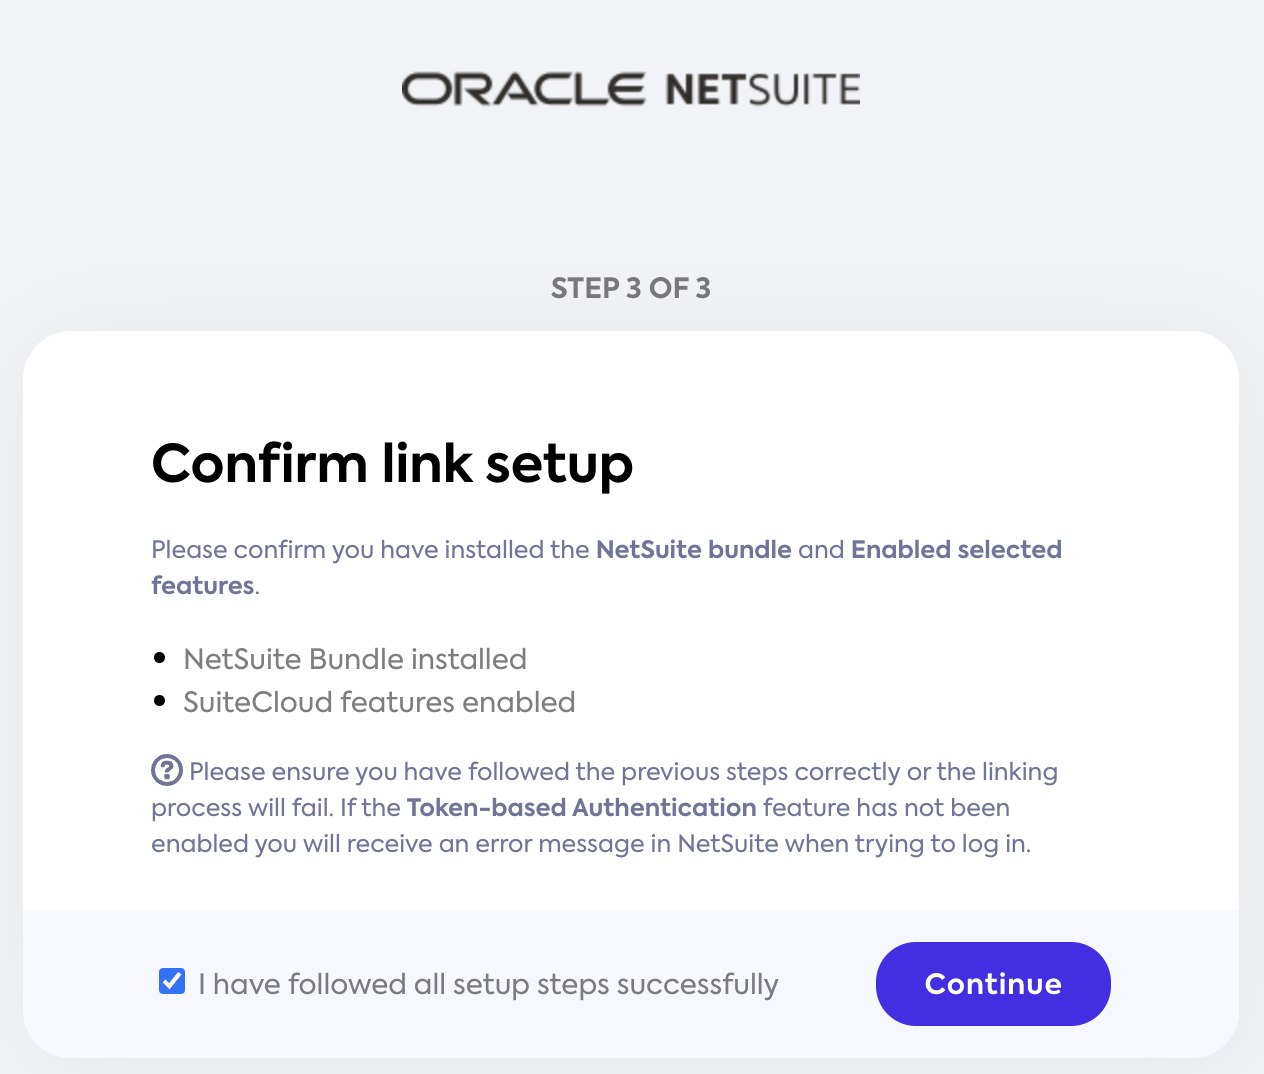Click the 'STEP 3 OF 3' indicator

(x=631, y=288)
